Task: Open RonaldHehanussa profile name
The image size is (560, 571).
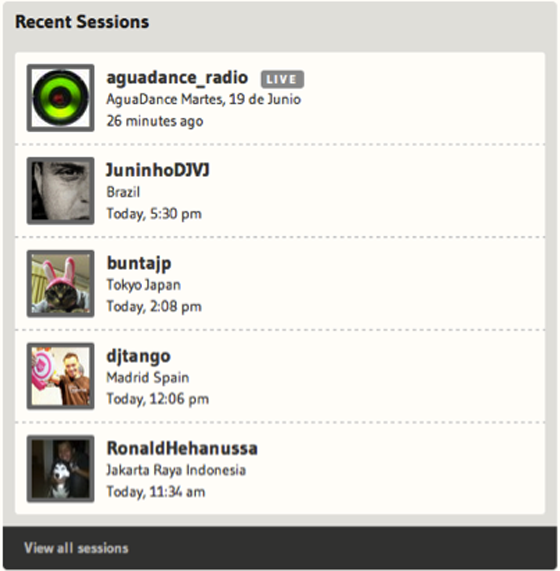Action: click(x=182, y=448)
